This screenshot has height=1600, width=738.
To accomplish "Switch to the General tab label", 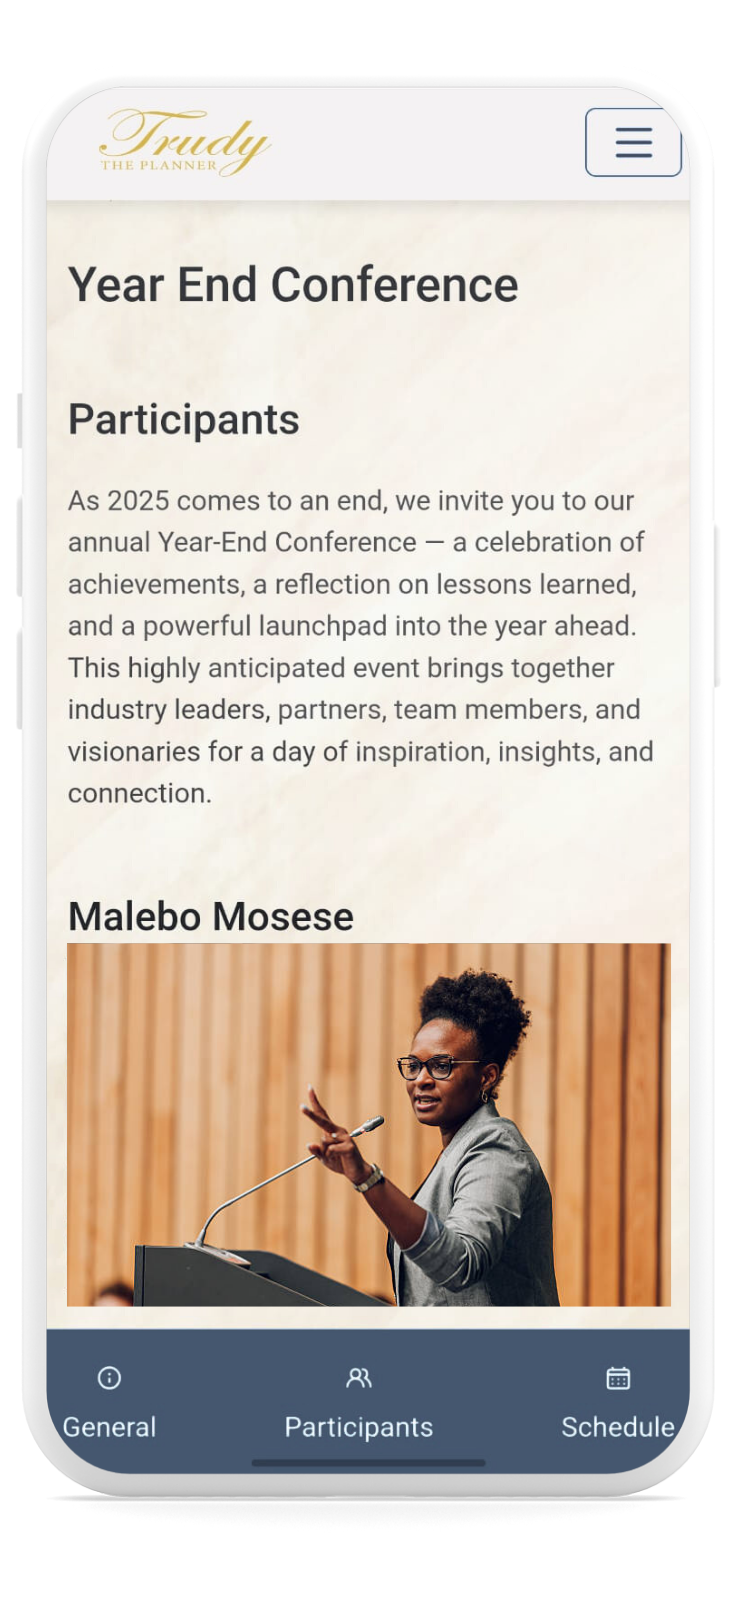I will 109,1427.
